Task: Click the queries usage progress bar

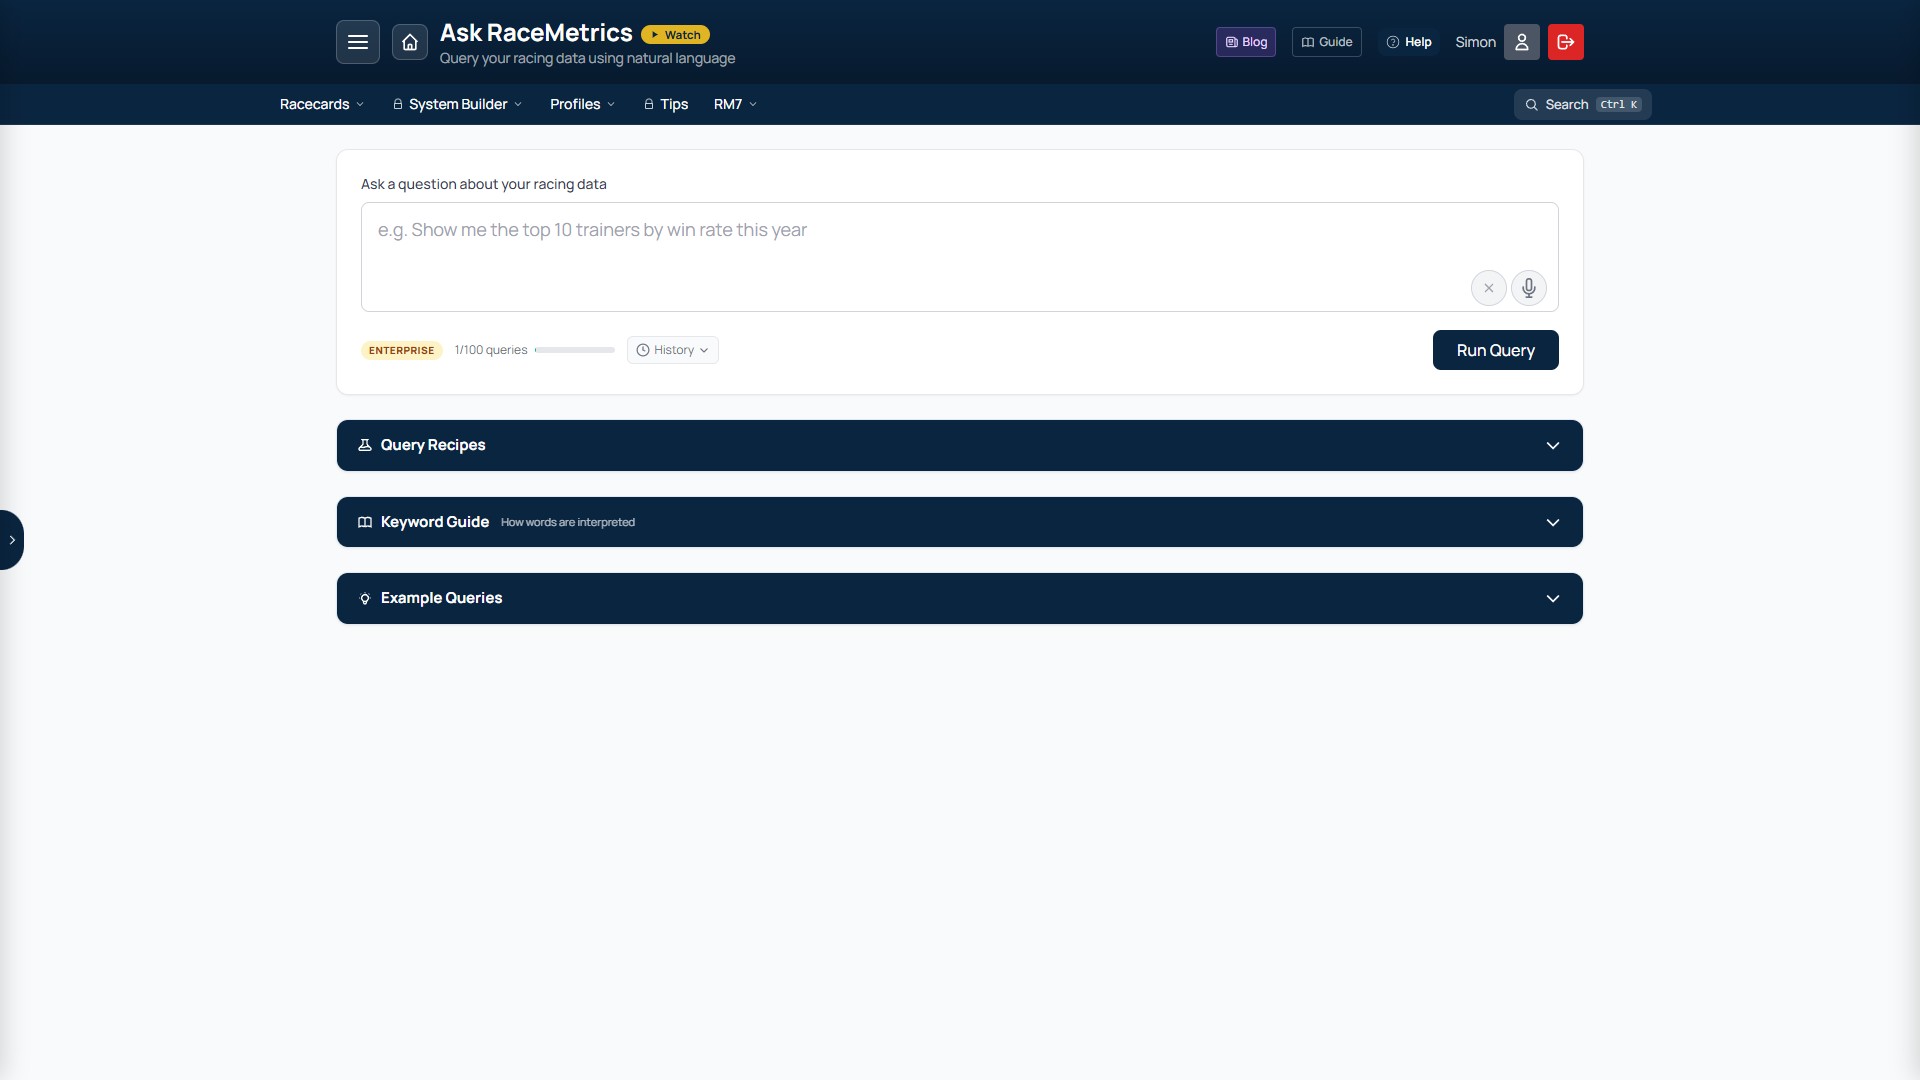Action: tap(575, 350)
